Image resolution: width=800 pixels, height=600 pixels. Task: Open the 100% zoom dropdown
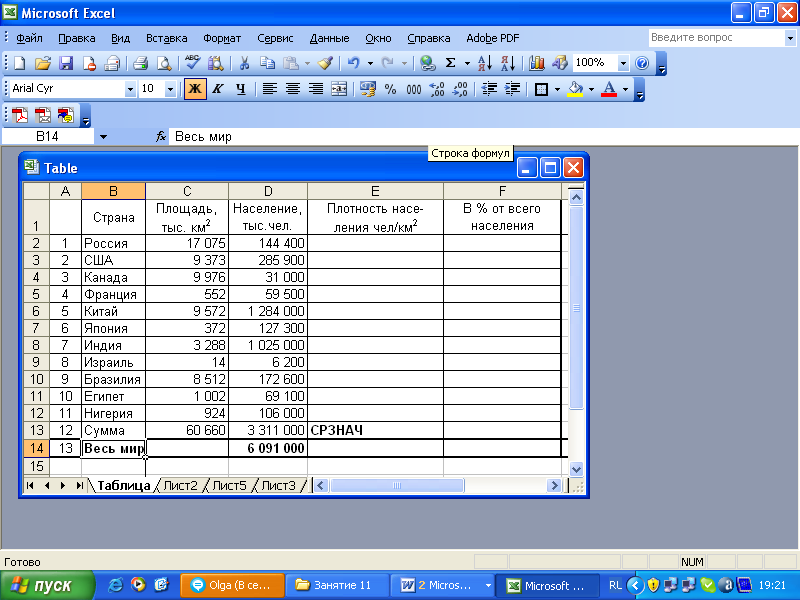[x=623, y=63]
